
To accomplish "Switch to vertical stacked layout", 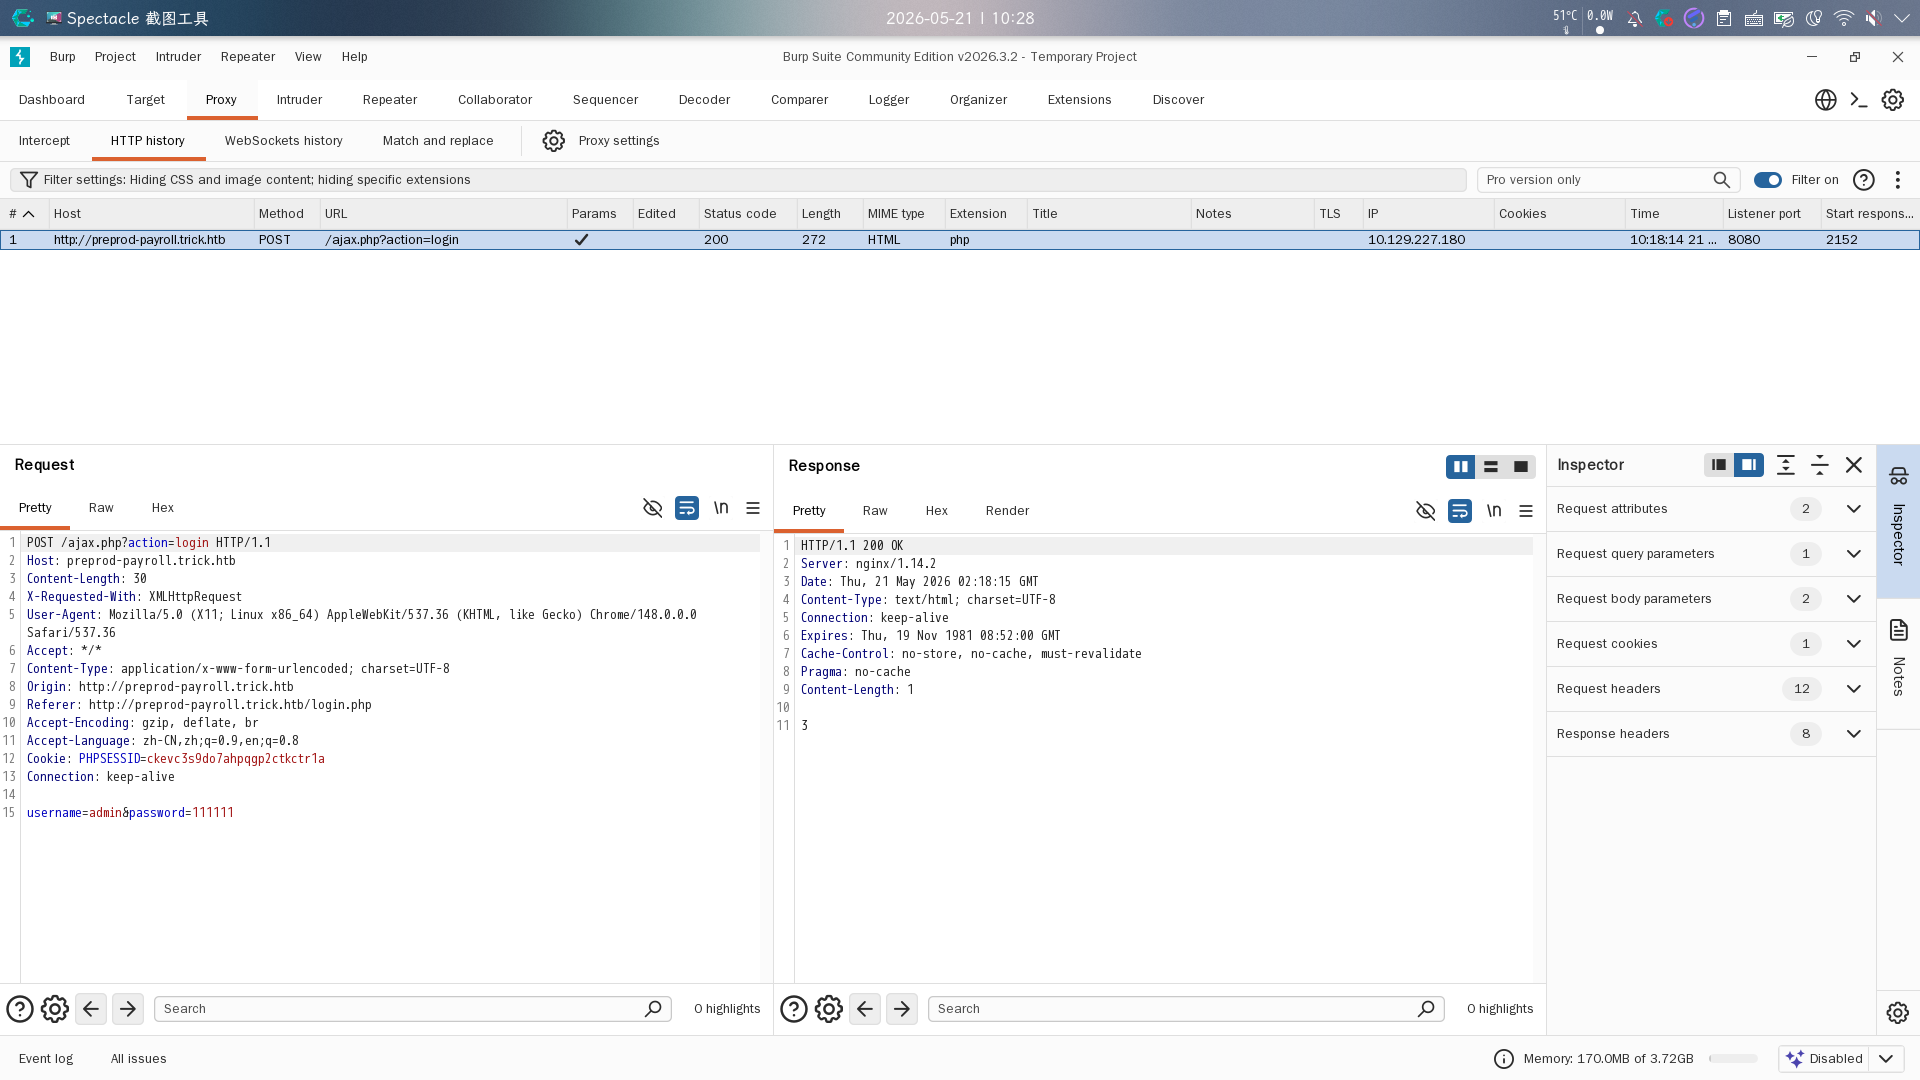I will point(1491,467).
